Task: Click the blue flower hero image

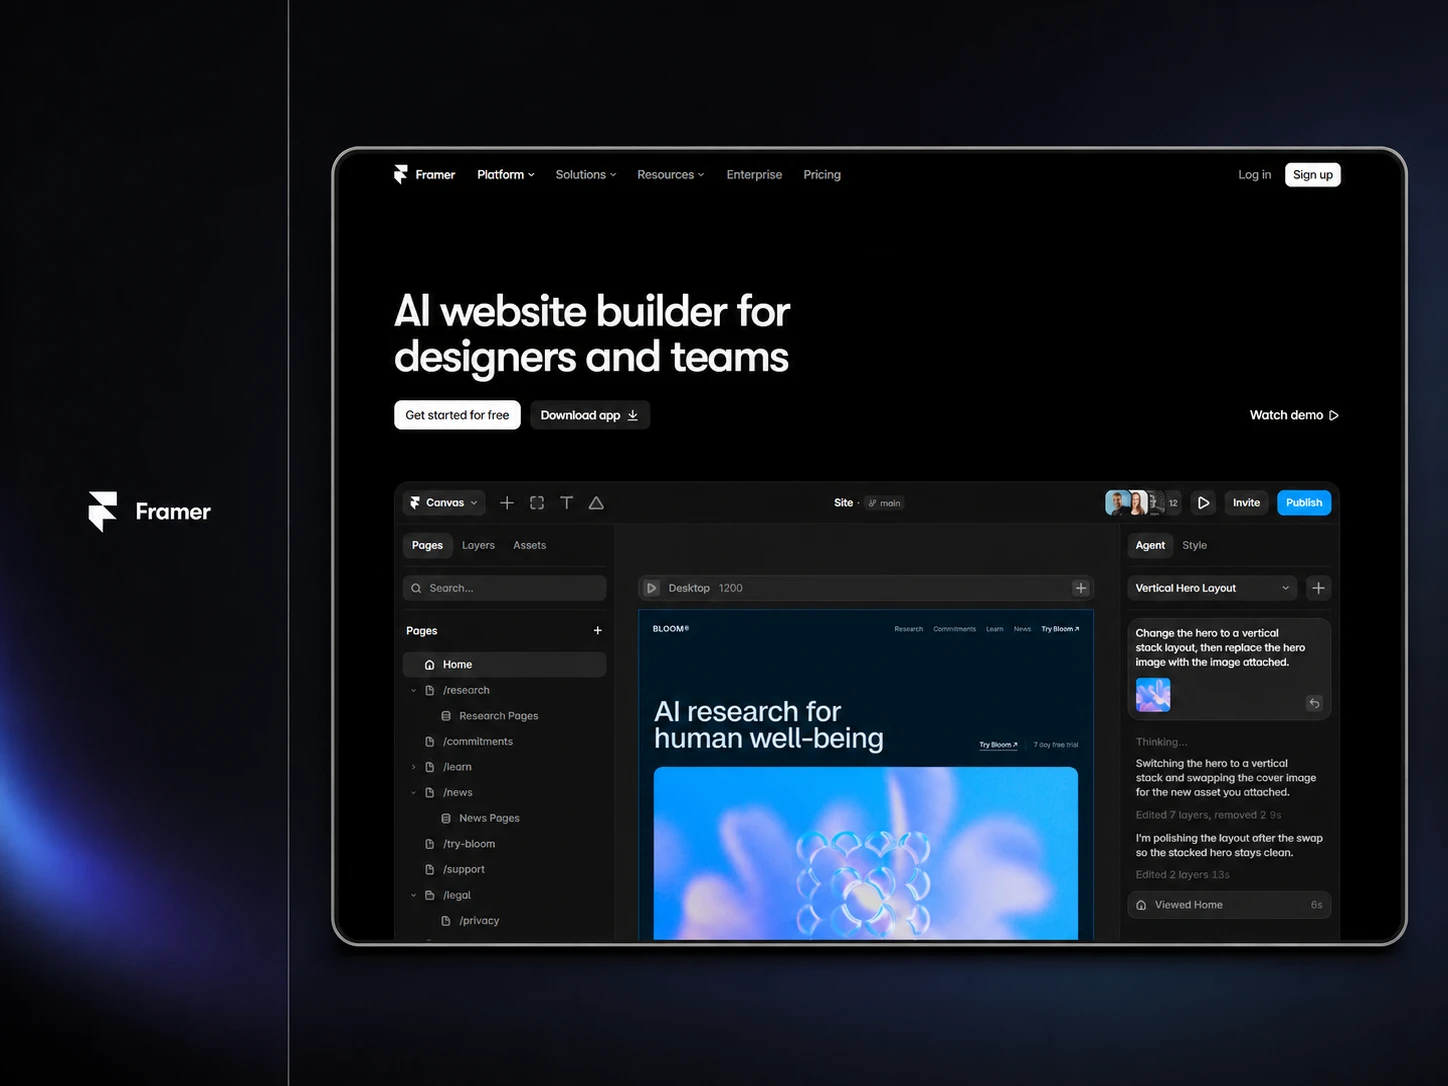Action: (x=866, y=853)
